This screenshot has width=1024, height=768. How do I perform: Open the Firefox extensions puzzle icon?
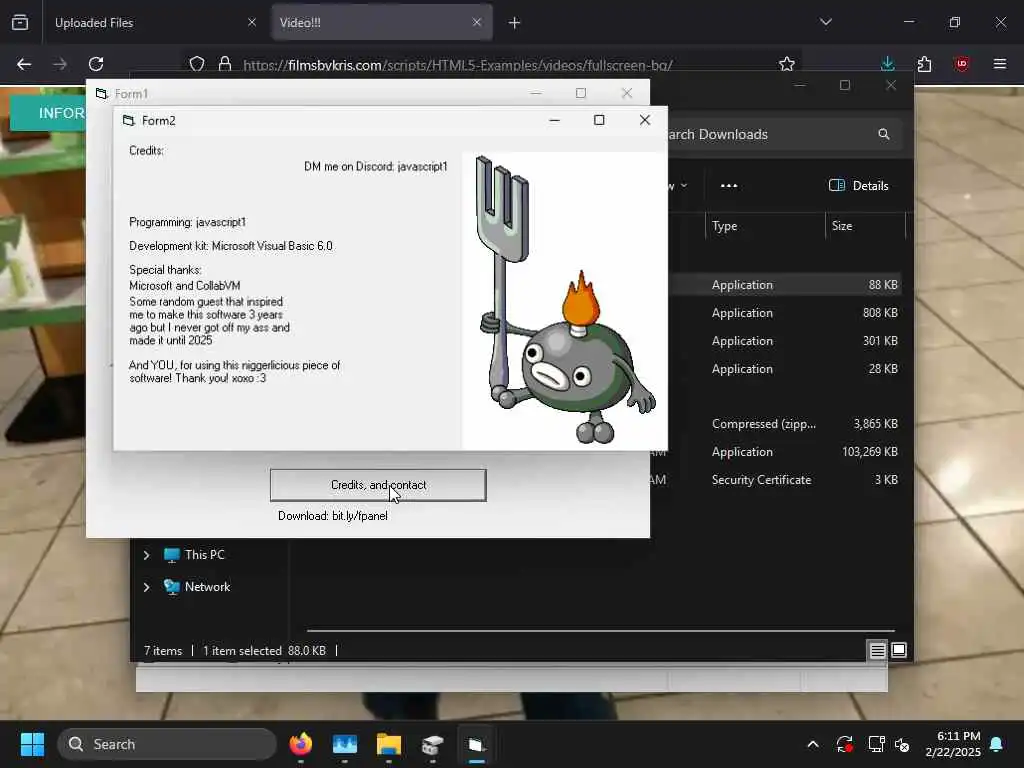point(924,64)
